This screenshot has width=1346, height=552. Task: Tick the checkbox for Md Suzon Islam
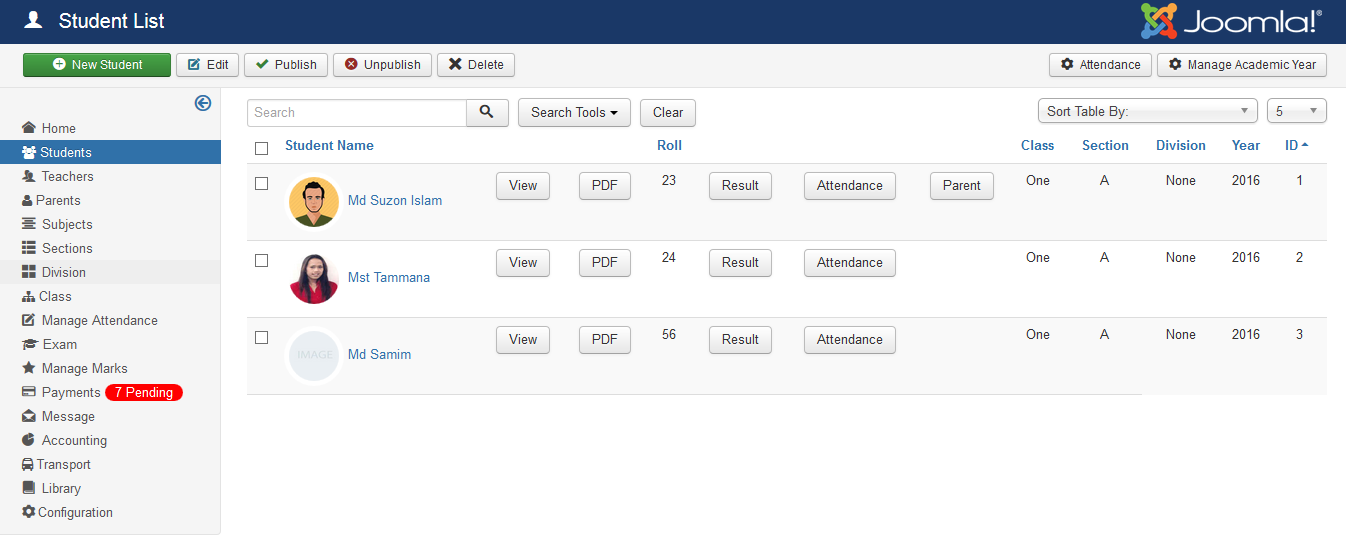point(262,184)
